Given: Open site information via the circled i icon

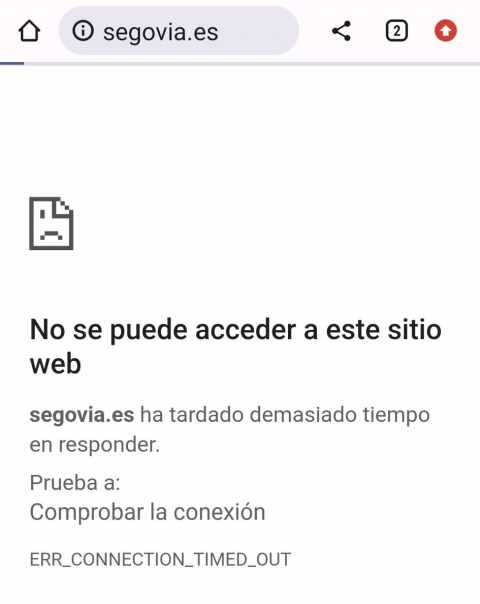Looking at the screenshot, I should pyautogui.click(x=83, y=31).
